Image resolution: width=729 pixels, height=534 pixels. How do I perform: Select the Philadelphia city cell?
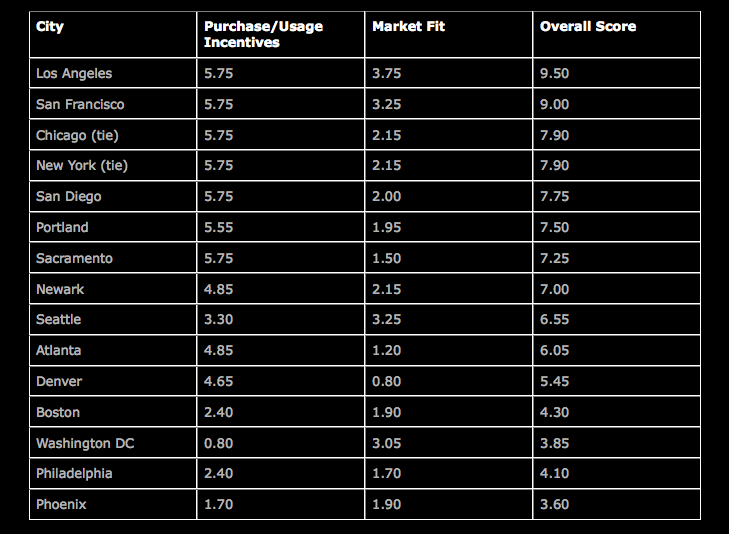(74, 474)
